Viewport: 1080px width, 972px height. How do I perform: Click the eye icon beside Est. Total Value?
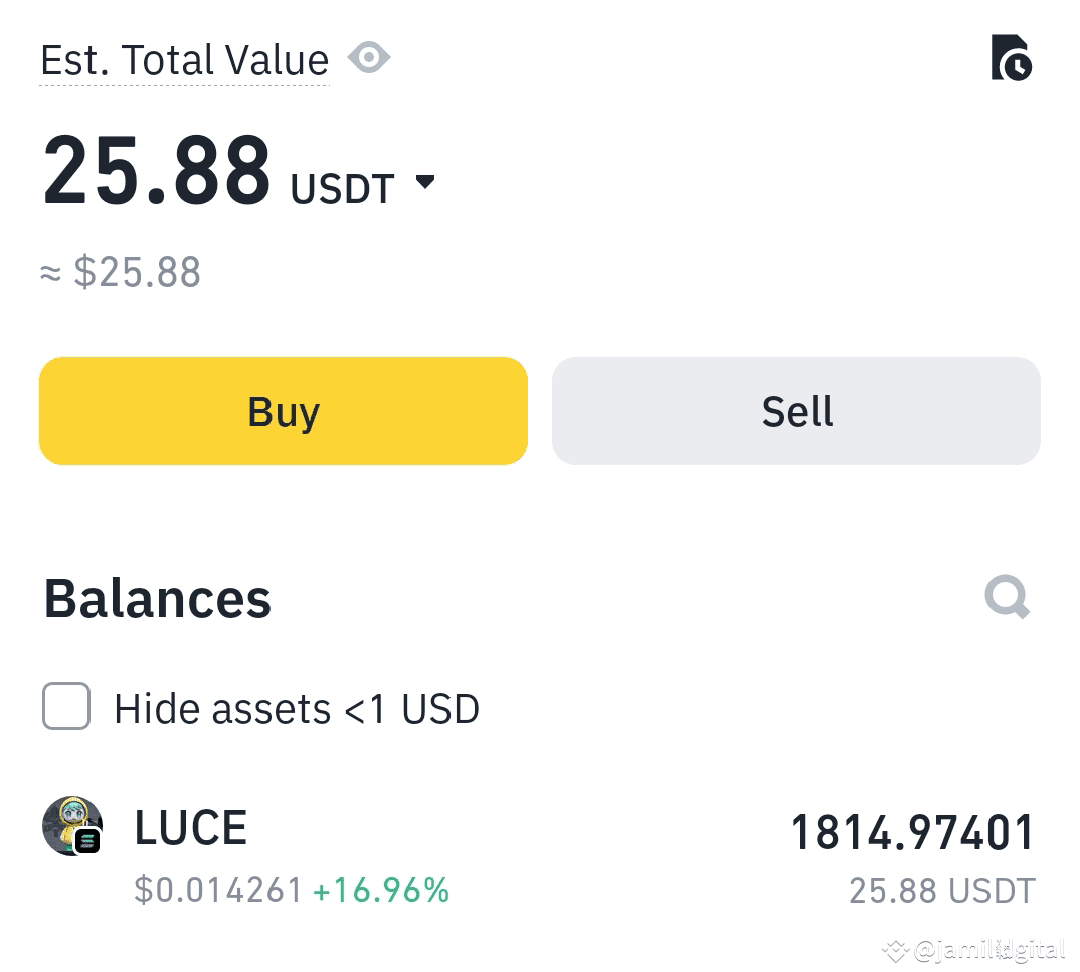click(x=369, y=57)
